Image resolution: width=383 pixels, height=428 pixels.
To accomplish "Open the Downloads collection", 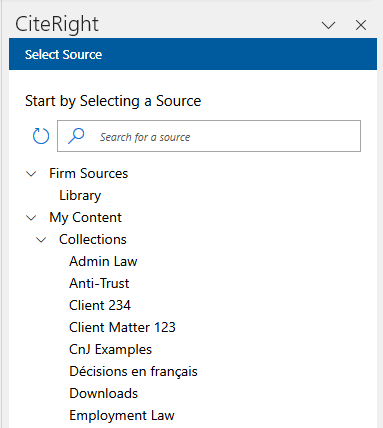I will (103, 393).
